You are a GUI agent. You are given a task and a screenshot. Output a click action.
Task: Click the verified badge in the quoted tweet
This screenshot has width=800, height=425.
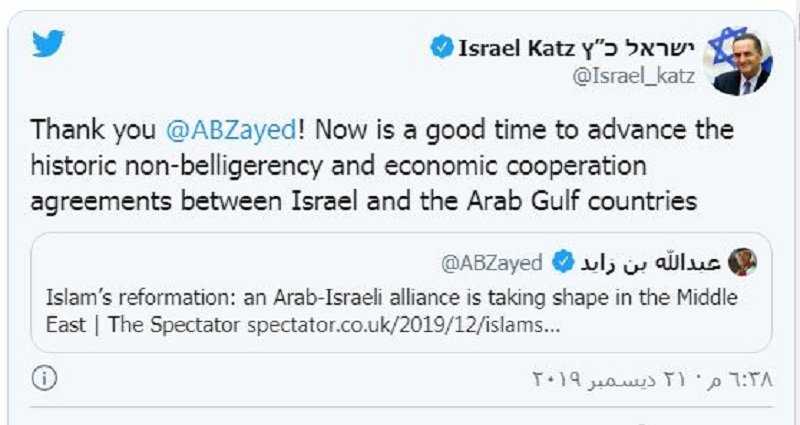click(561, 264)
